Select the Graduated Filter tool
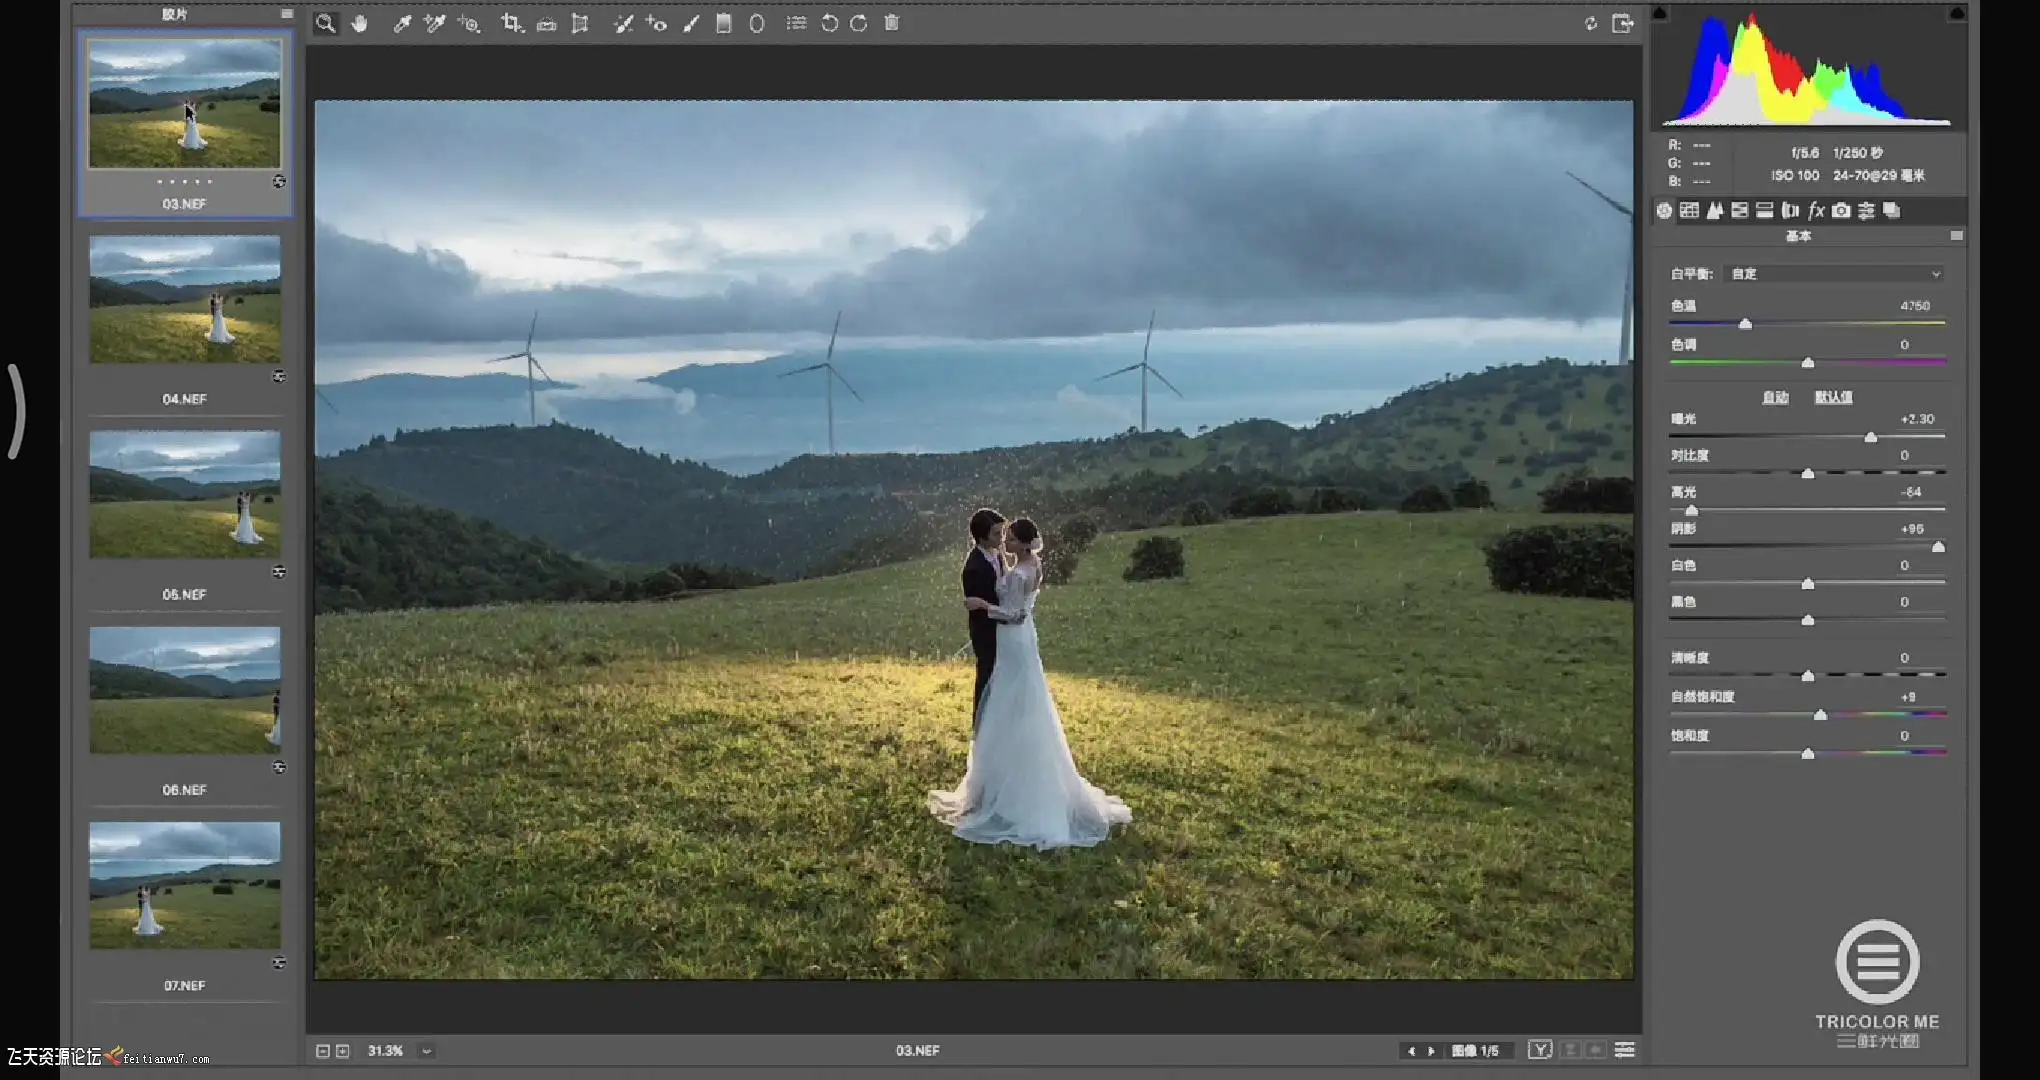 pyautogui.click(x=724, y=24)
